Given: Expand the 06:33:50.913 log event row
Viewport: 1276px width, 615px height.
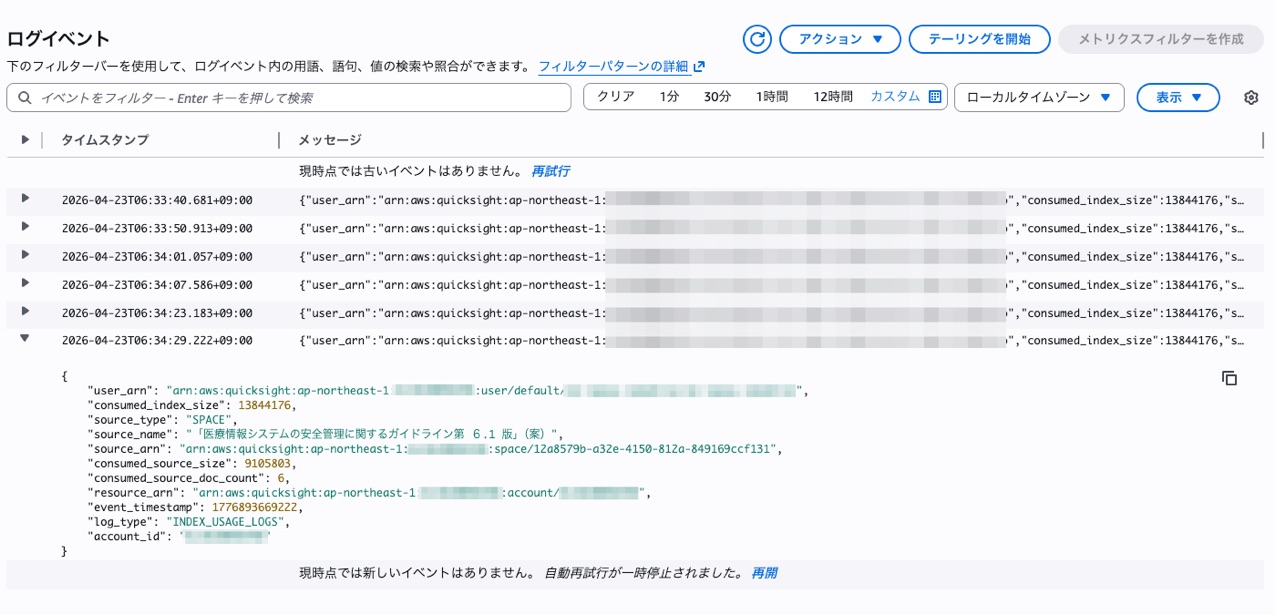Looking at the screenshot, I should click(x=25, y=227).
